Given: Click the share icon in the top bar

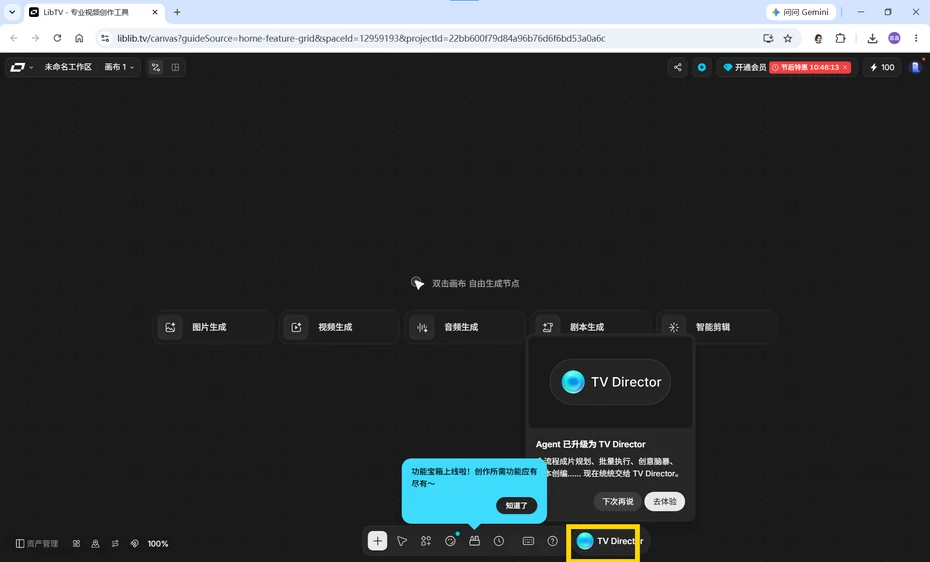Looking at the screenshot, I should click(677, 67).
